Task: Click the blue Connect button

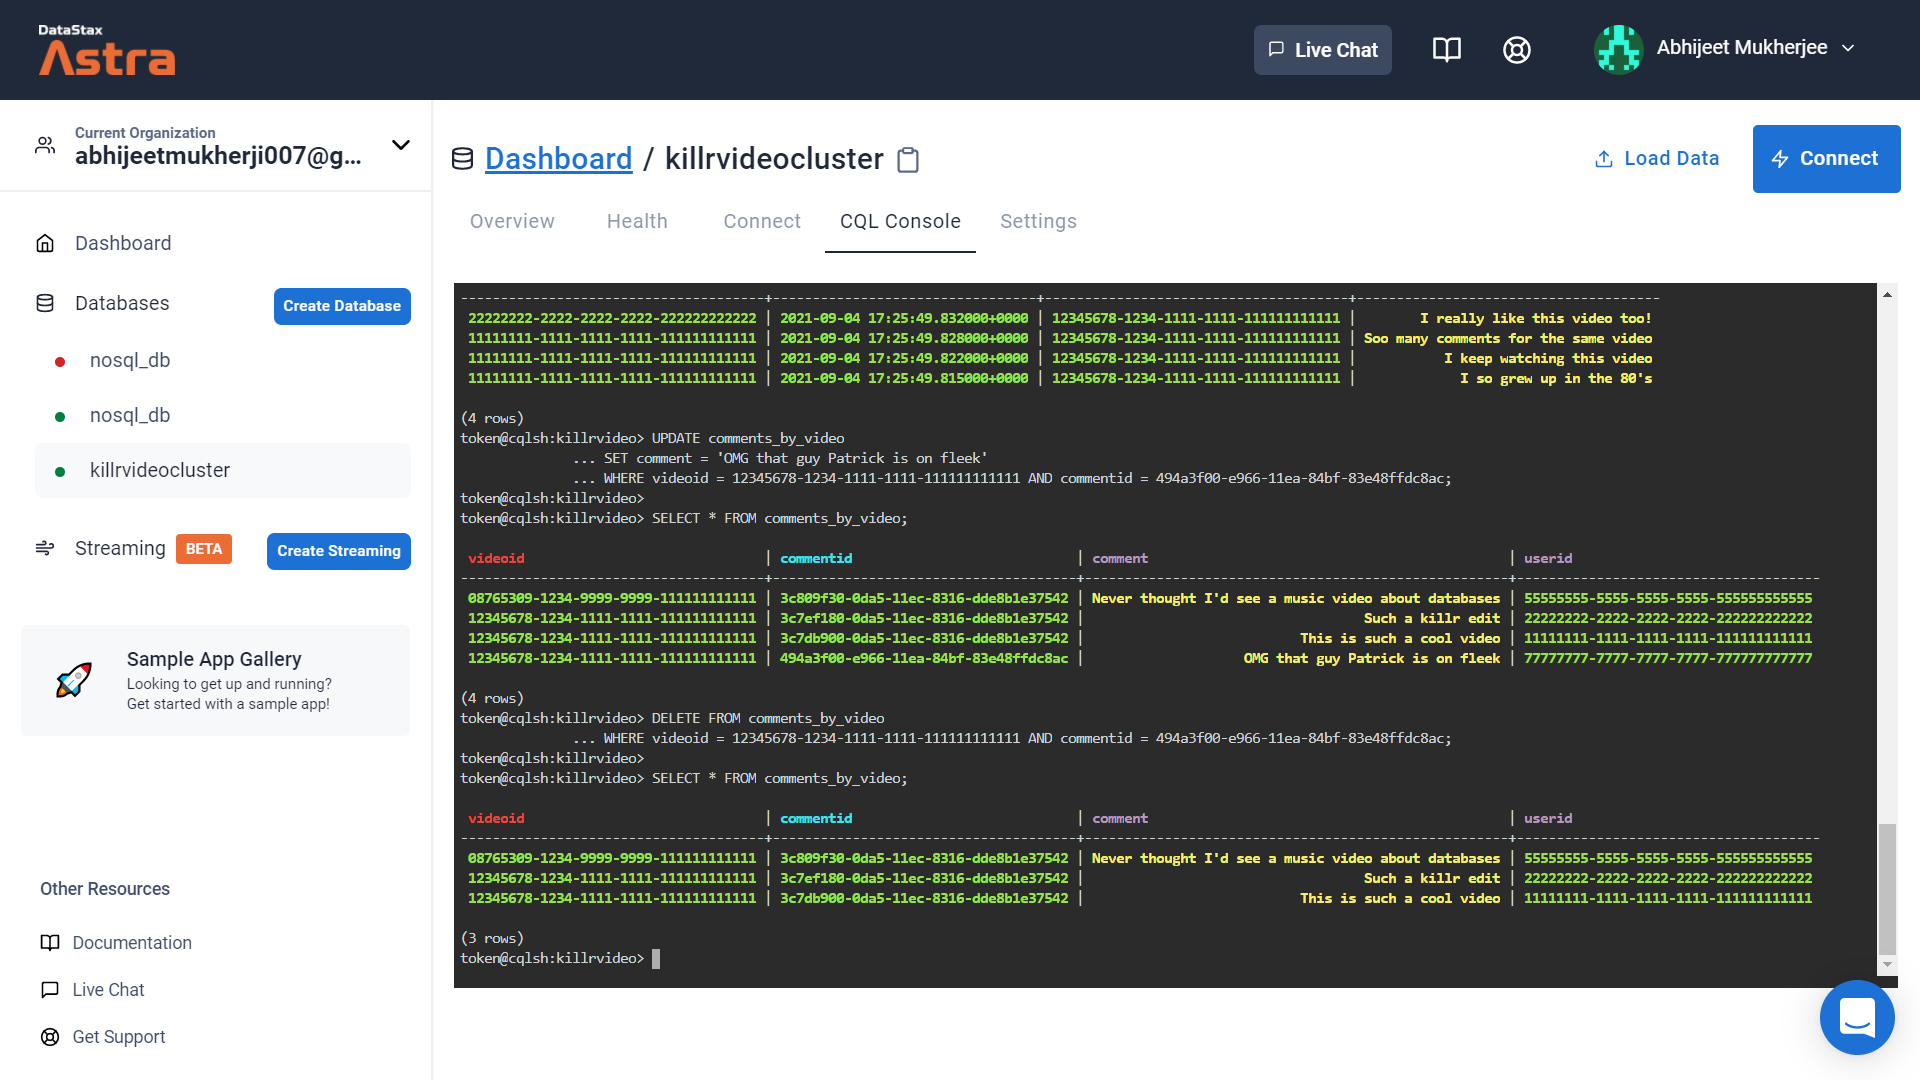Action: 1825,159
